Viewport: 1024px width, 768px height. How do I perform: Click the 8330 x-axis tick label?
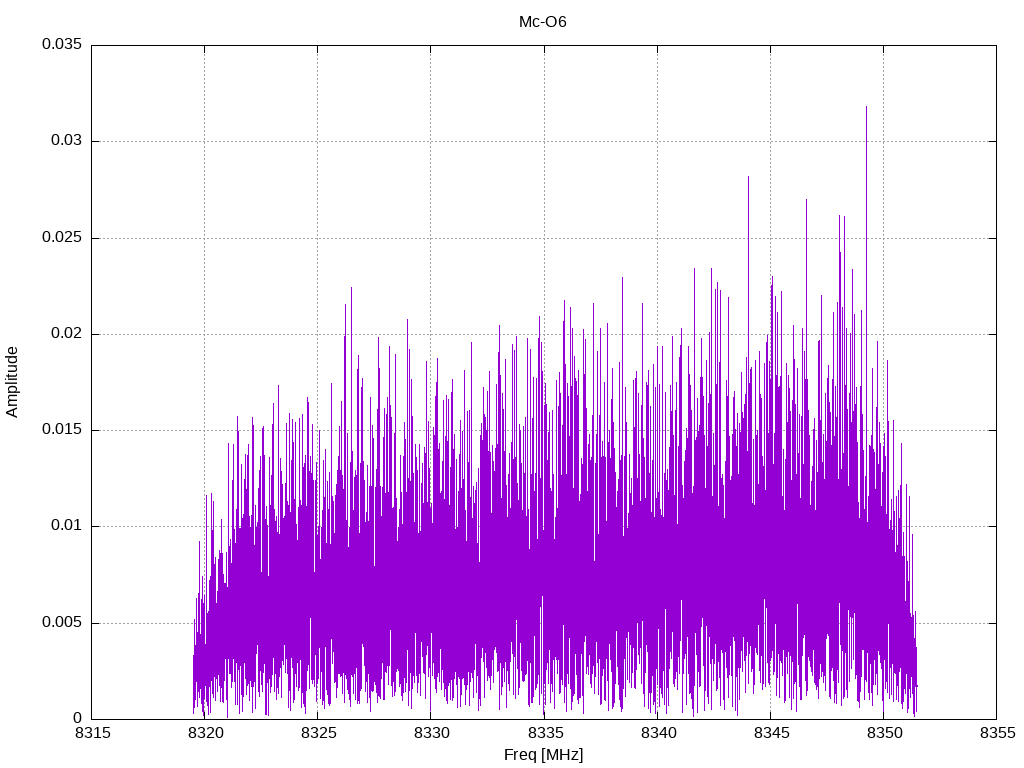[430, 735]
